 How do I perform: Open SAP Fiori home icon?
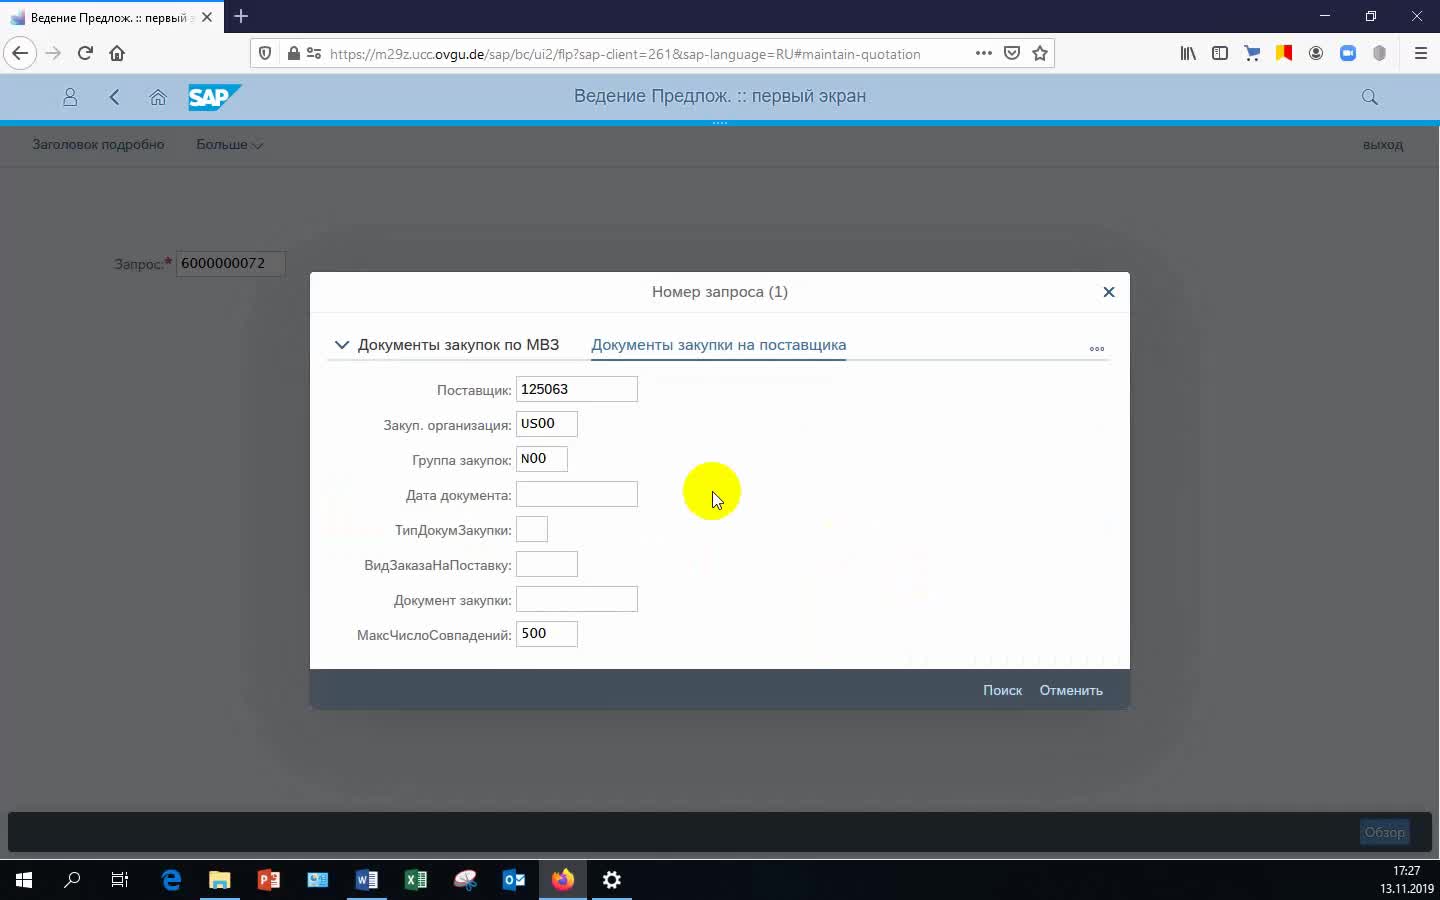(158, 97)
